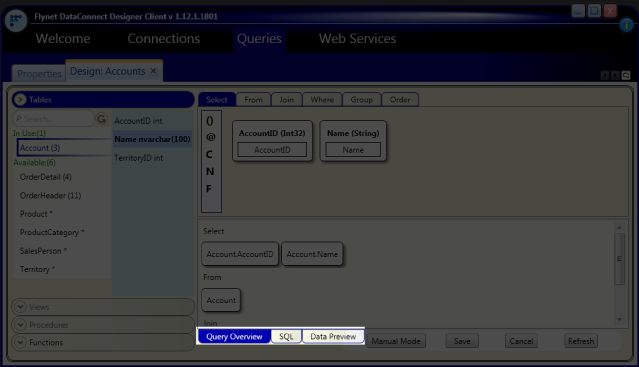The height and width of the screenshot is (367, 639).
Task: Open the Welcome section
Action: point(63,38)
